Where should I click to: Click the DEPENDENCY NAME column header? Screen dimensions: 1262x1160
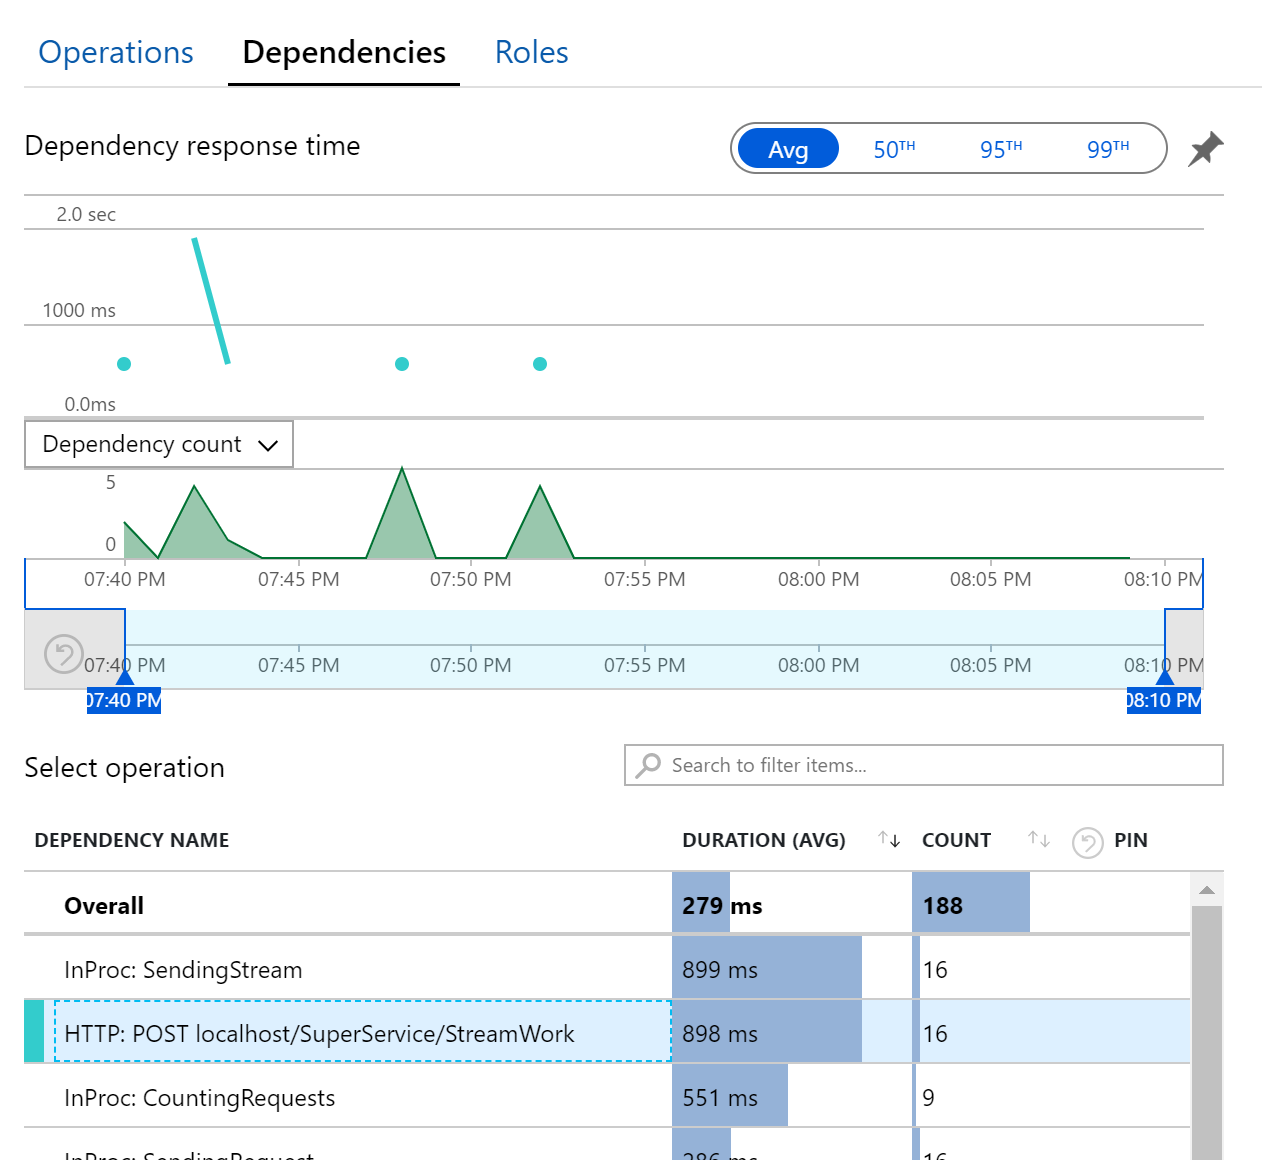point(132,840)
